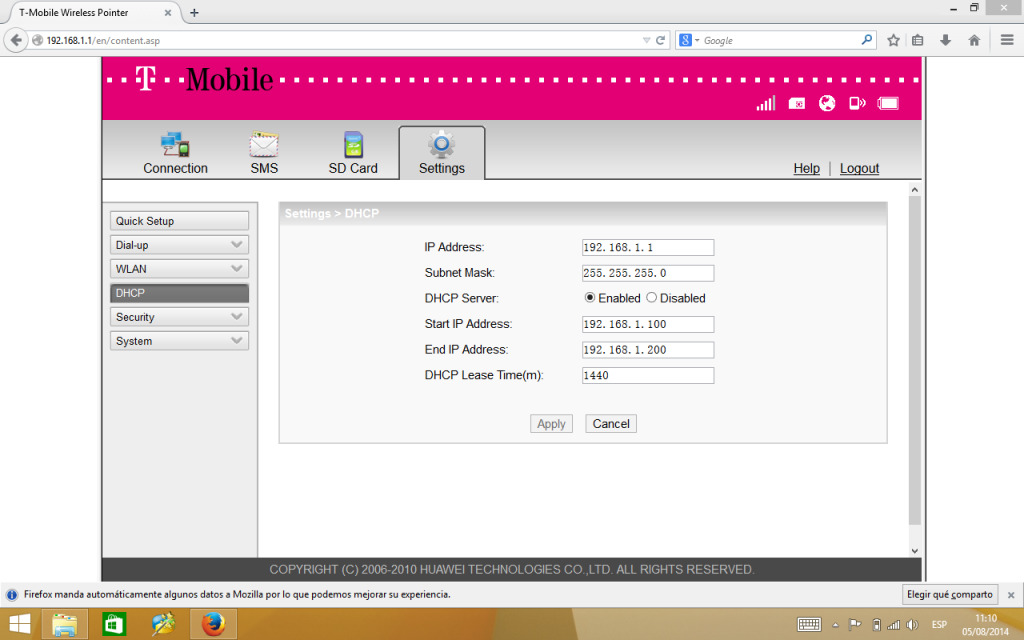Screen dimensions: 1024x640
Task: Expand the System sidebar section
Action: [x=179, y=341]
